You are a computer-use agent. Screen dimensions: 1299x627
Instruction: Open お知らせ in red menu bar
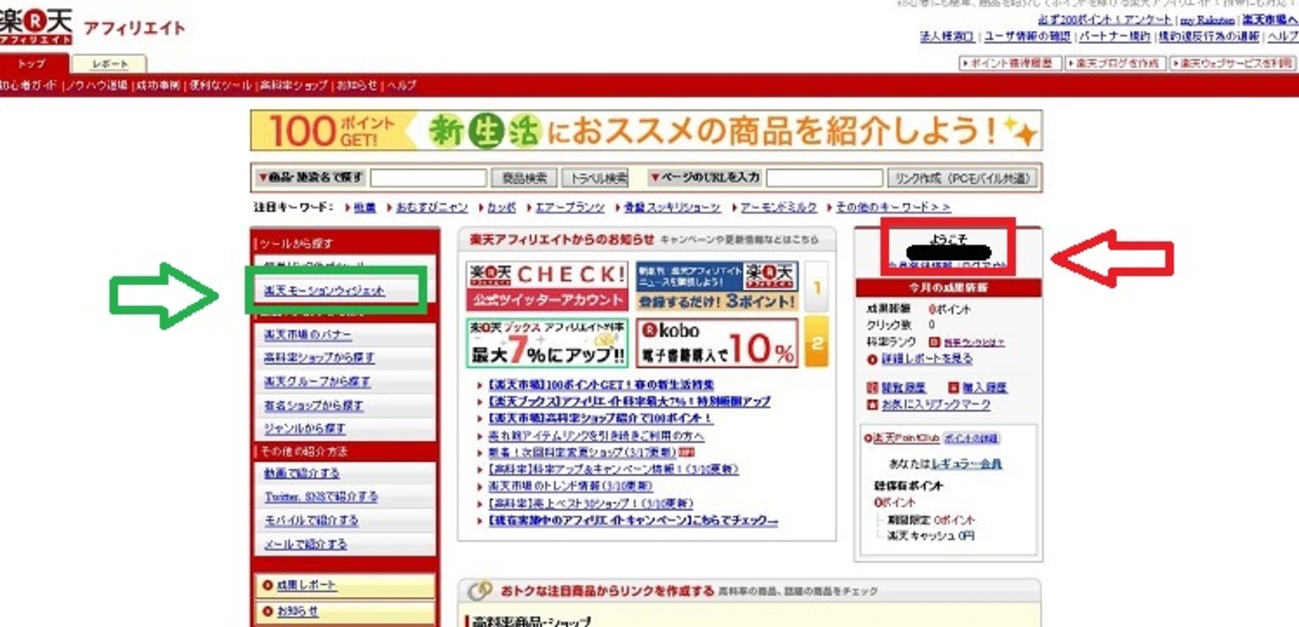coord(357,86)
